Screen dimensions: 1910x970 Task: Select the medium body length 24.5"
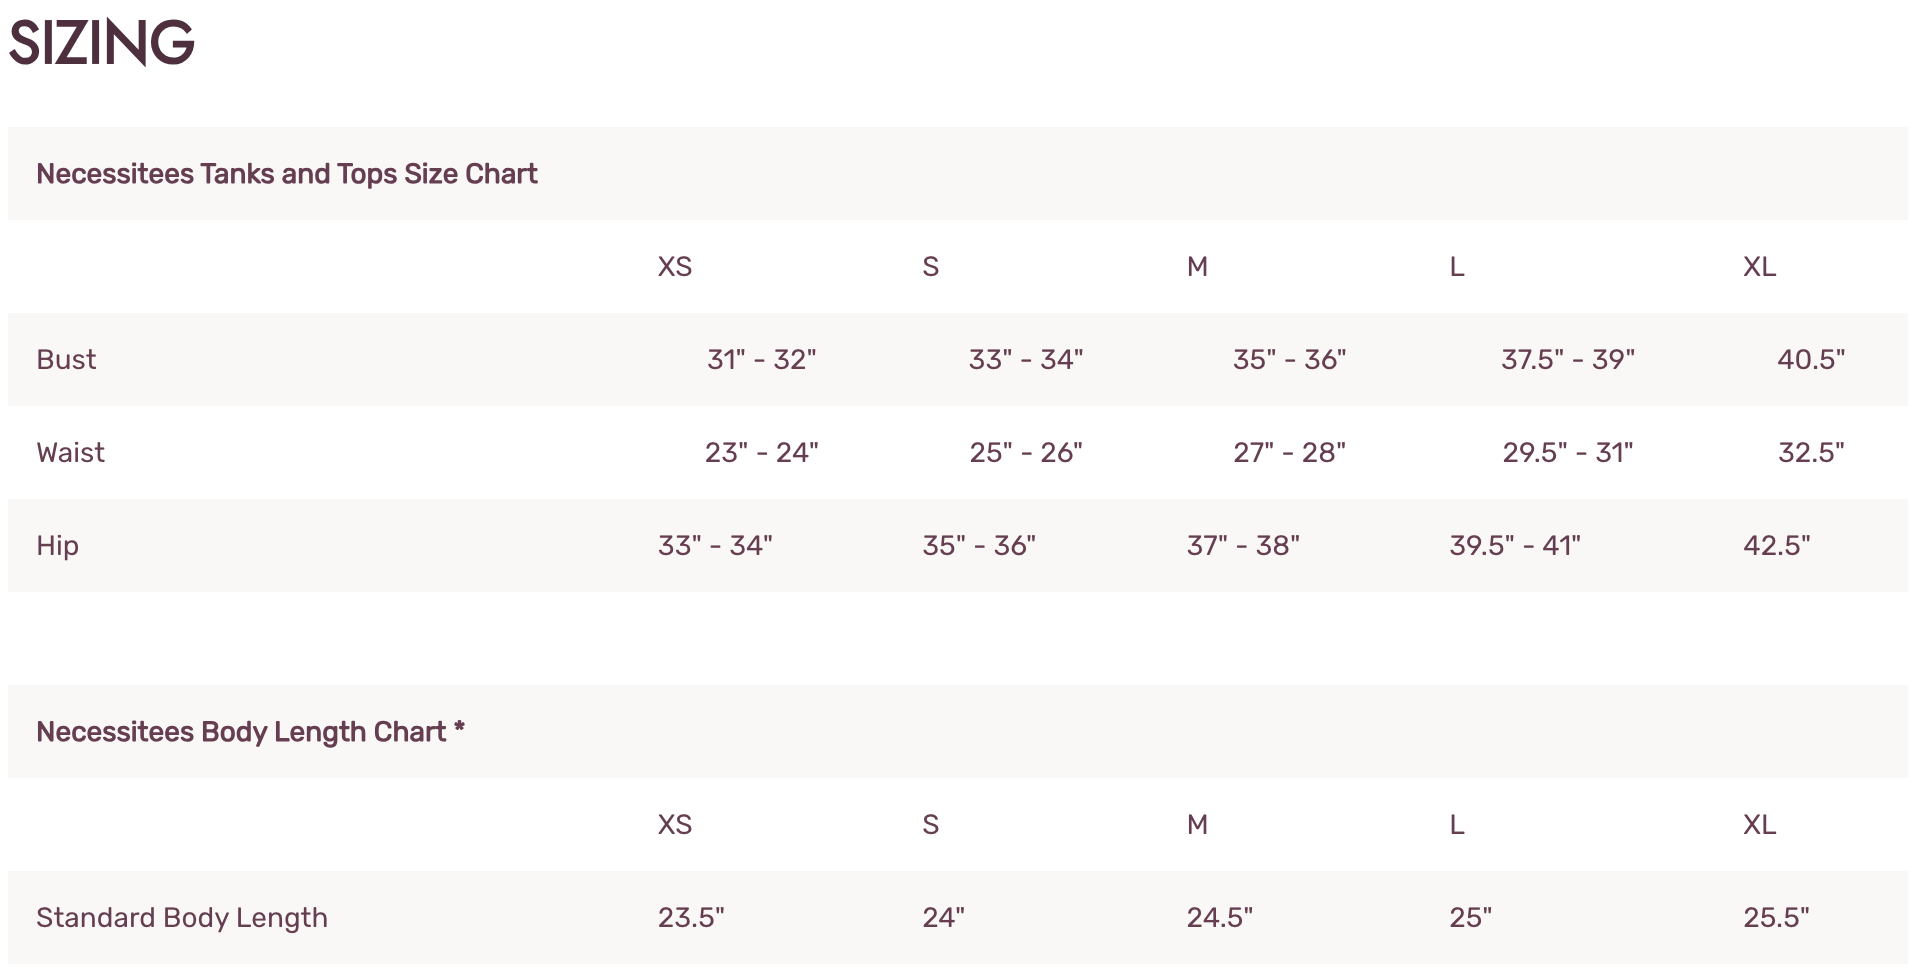click(1220, 918)
